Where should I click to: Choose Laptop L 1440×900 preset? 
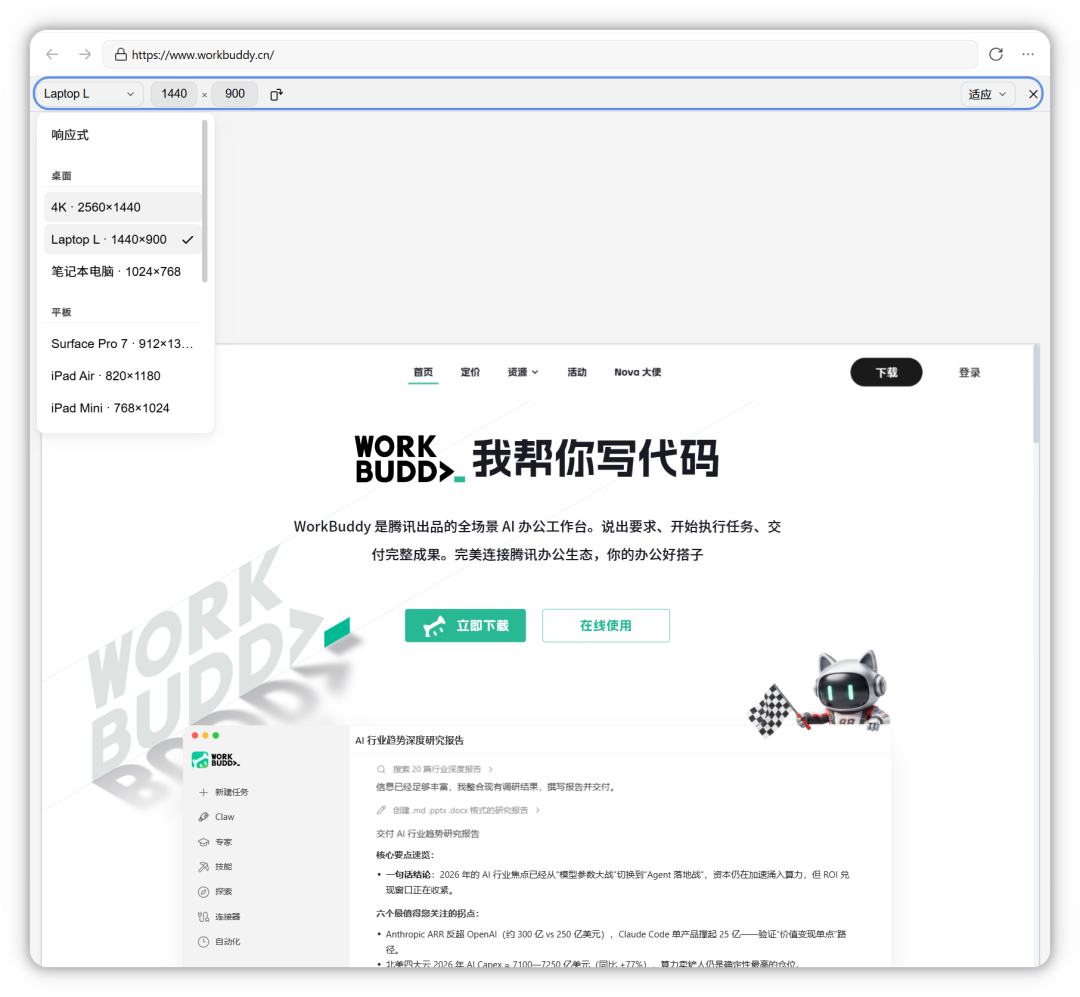point(123,240)
